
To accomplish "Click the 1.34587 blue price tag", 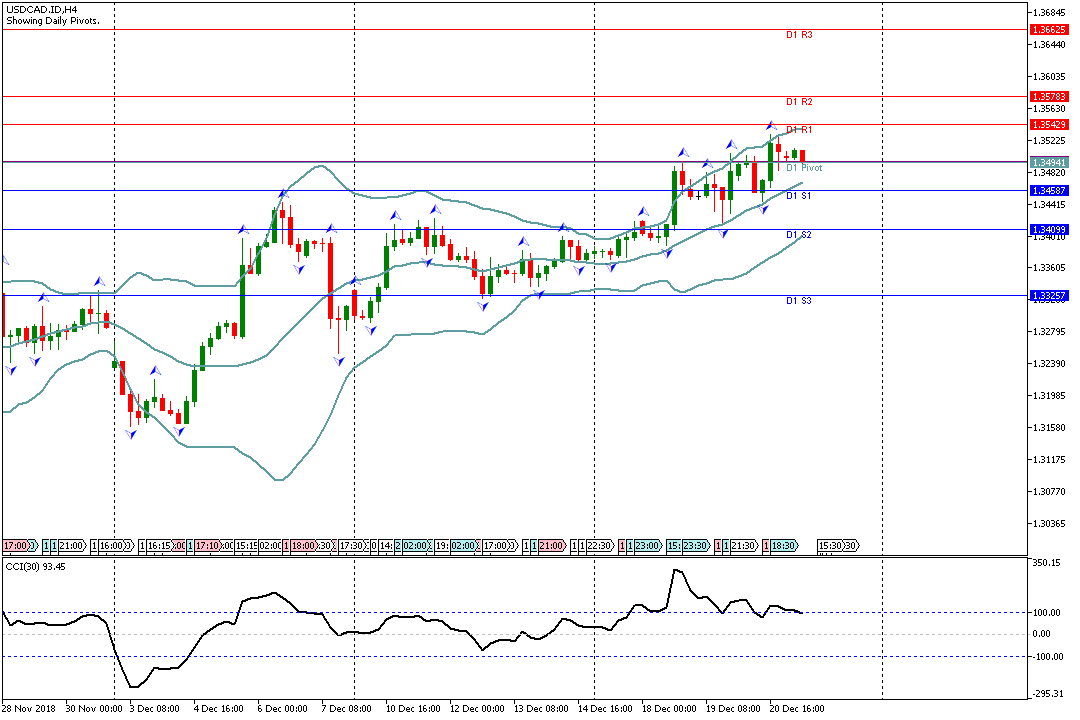I will (1049, 190).
